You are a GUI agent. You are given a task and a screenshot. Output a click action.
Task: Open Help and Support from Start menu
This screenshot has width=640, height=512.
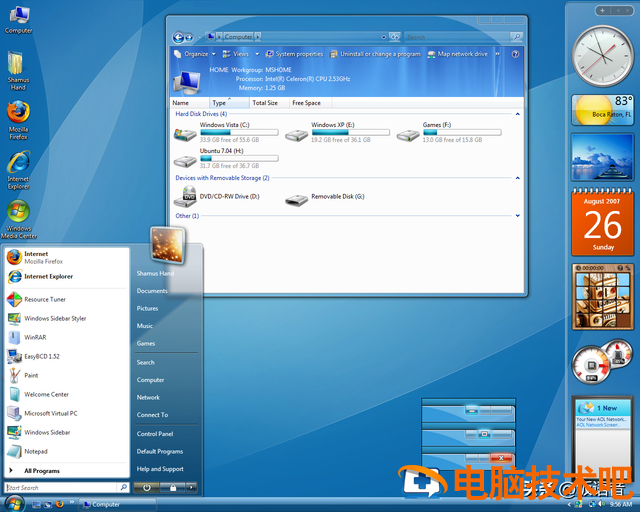pos(160,469)
